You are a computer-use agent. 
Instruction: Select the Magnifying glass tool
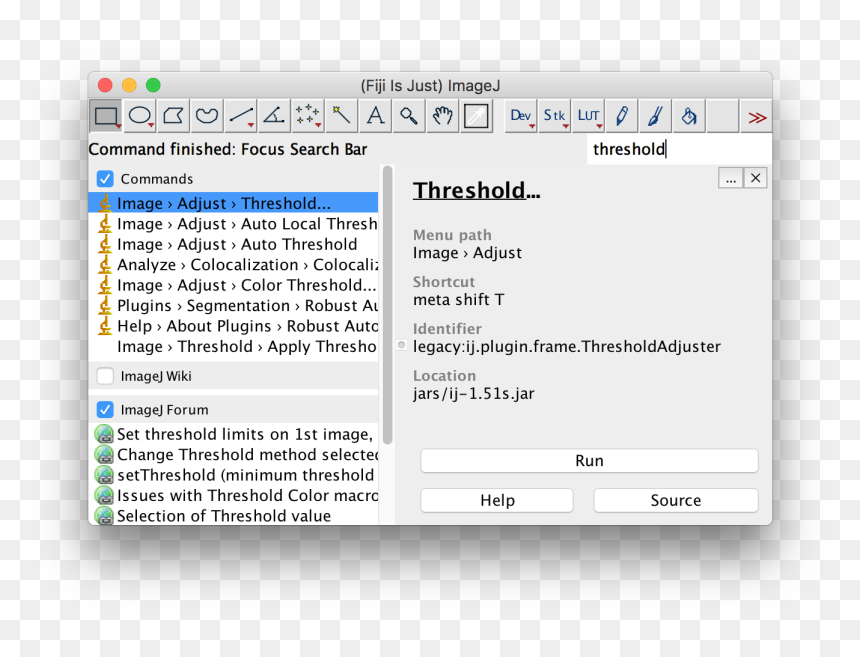coord(409,116)
